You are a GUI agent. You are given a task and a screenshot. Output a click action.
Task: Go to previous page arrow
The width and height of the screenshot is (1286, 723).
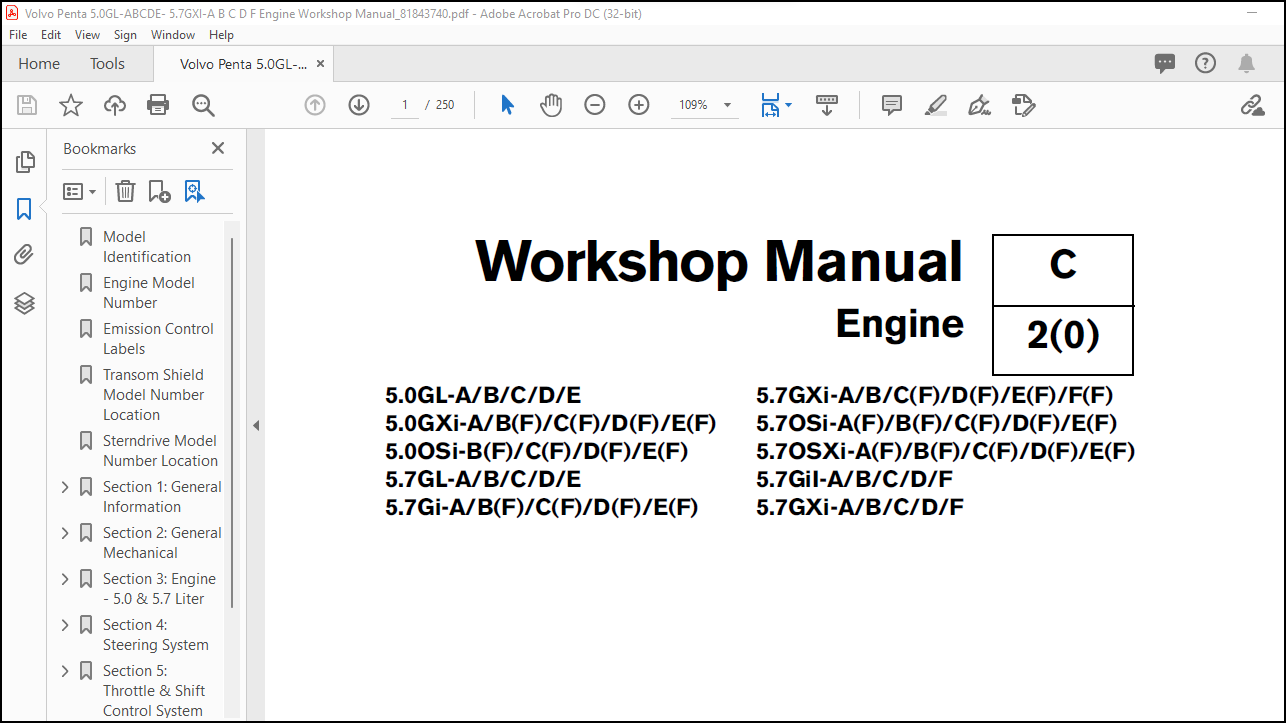click(x=315, y=105)
